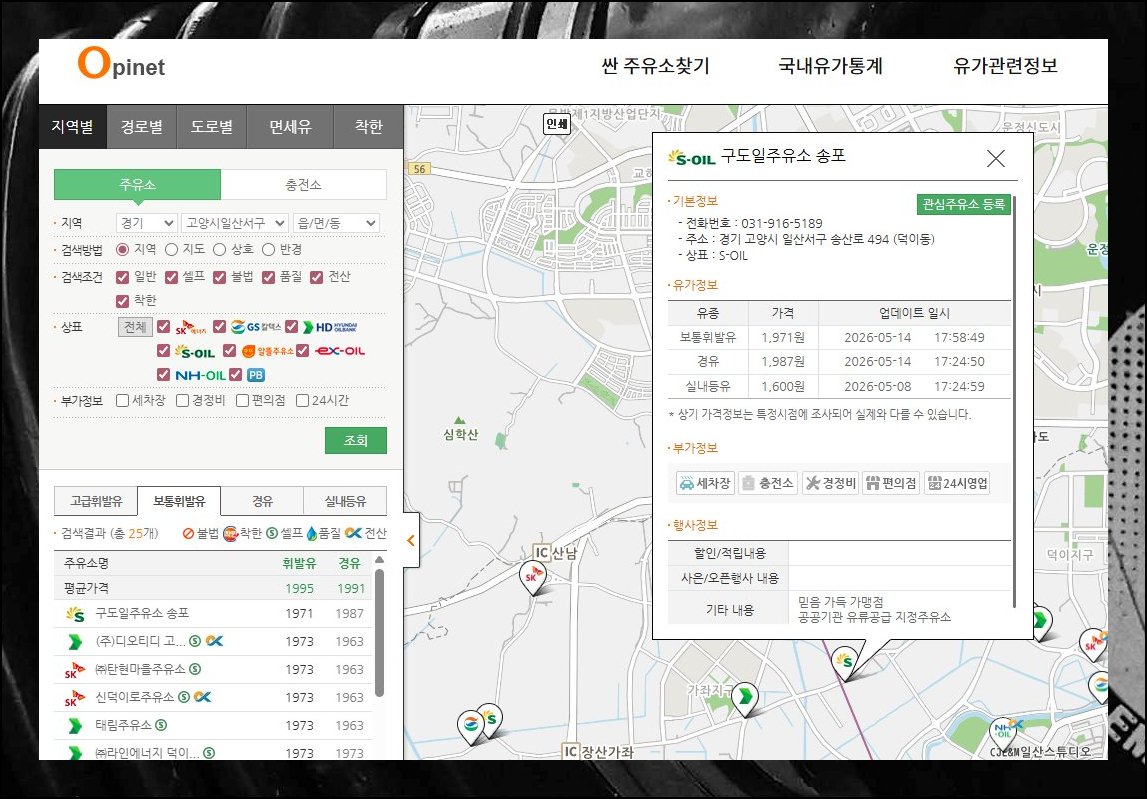The height and width of the screenshot is (799, 1147).
Task: Enable the 24시간 additional info checkbox
Action: pyautogui.click(x=302, y=400)
